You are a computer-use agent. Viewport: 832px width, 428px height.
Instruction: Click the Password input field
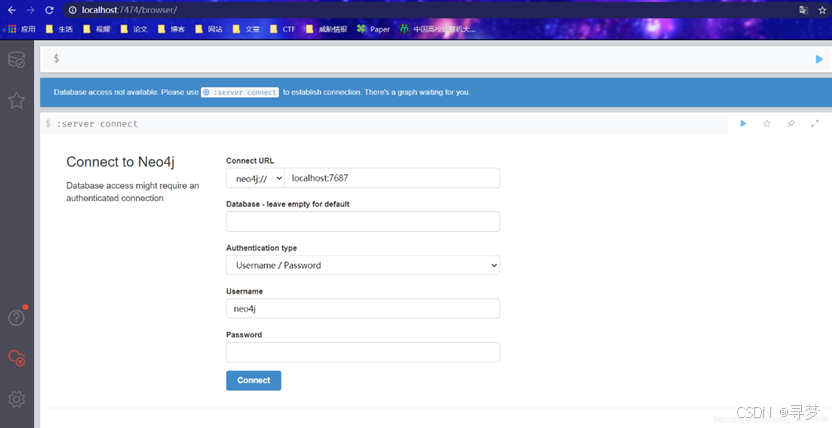point(363,352)
